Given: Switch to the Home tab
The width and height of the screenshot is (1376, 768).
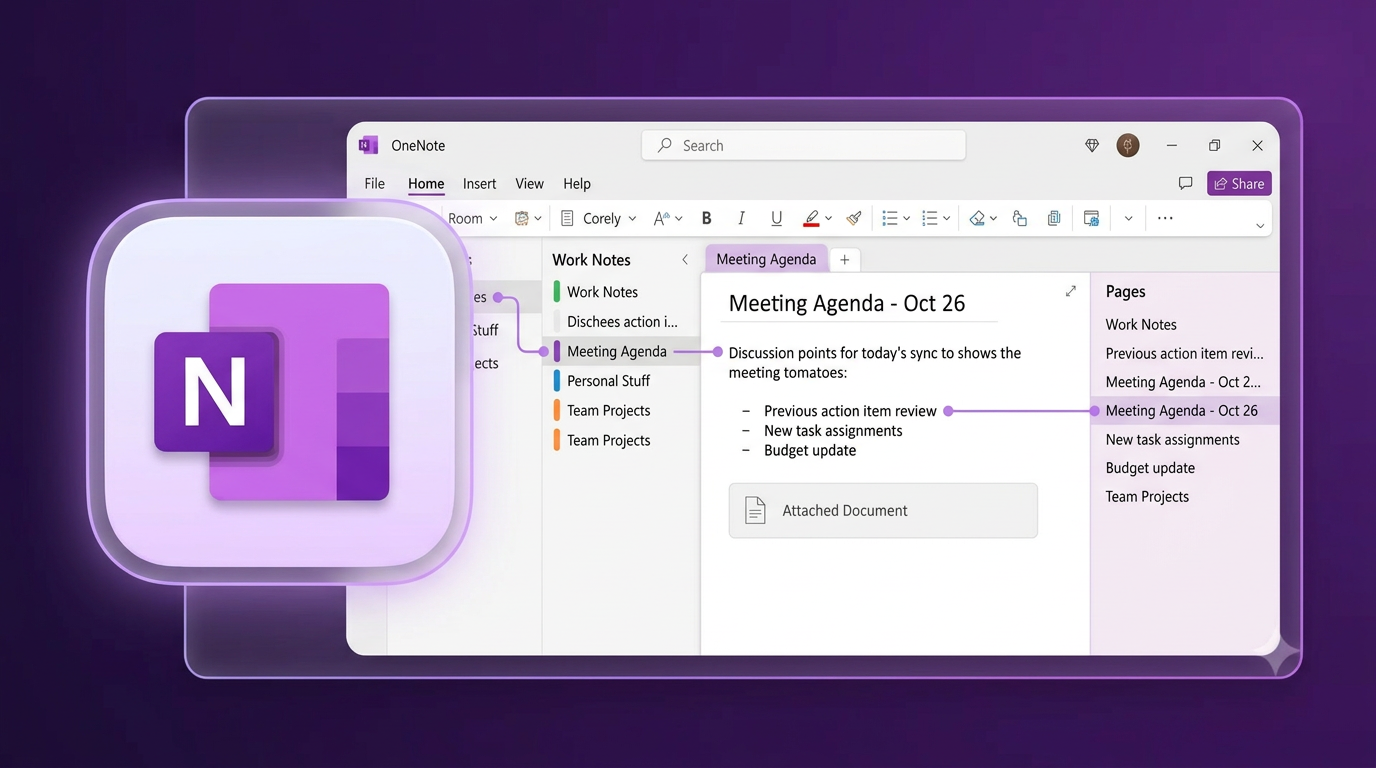Looking at the screenshot, I should click(426, 183).
